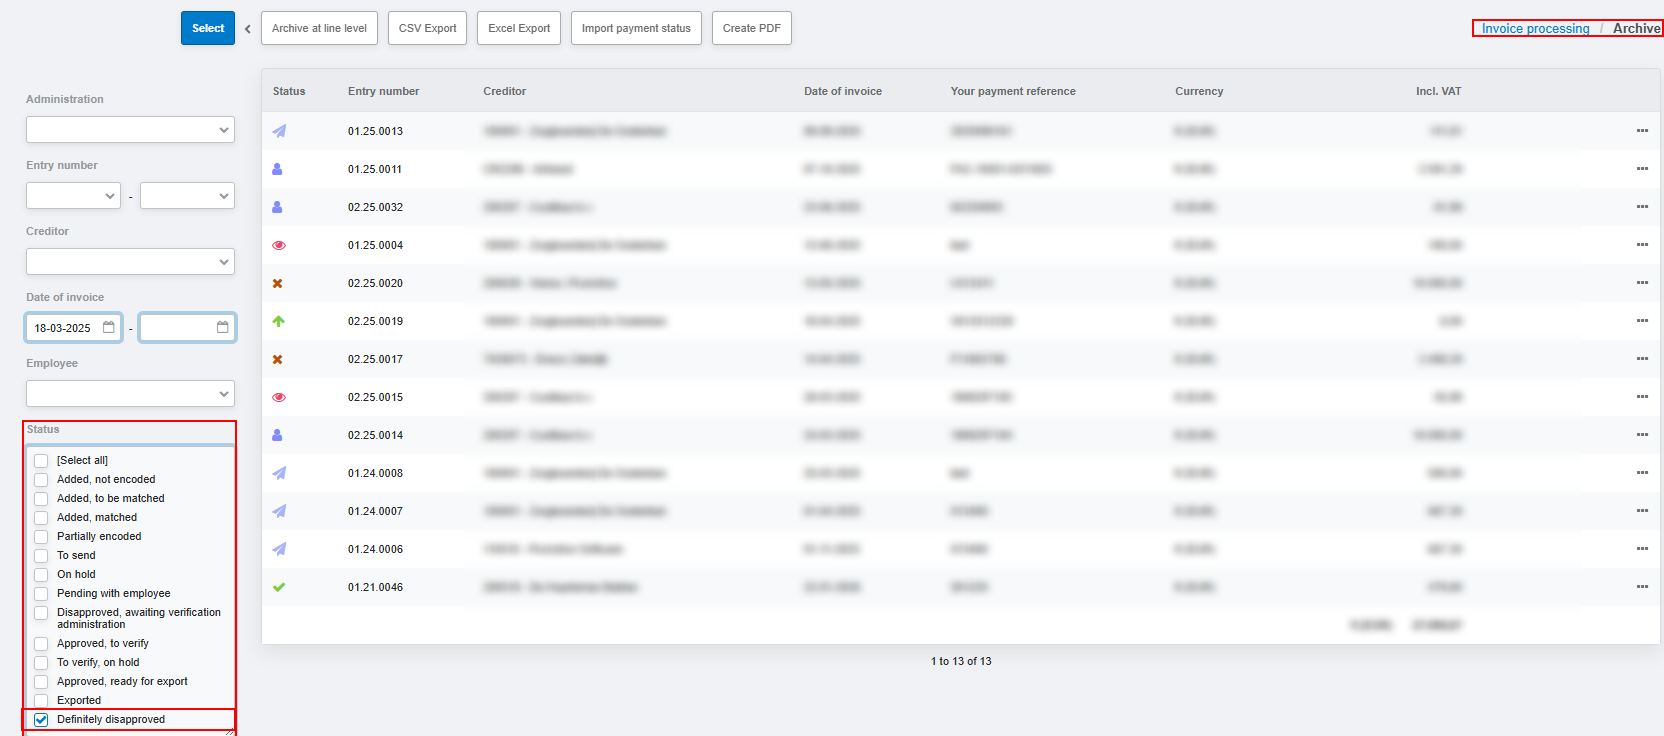Click person status icon for entry 01.25.0011
1664x736 pixels.
pos(277,169)
